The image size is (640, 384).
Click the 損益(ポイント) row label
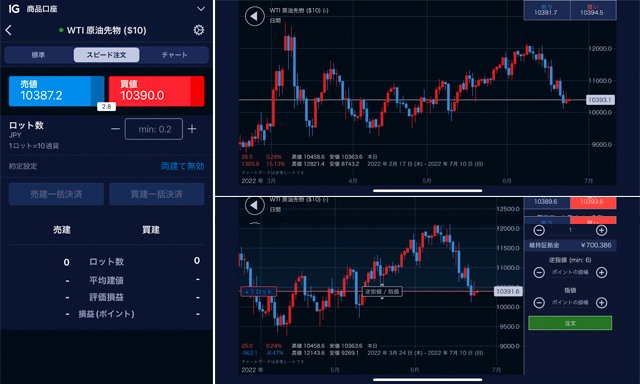107,314
